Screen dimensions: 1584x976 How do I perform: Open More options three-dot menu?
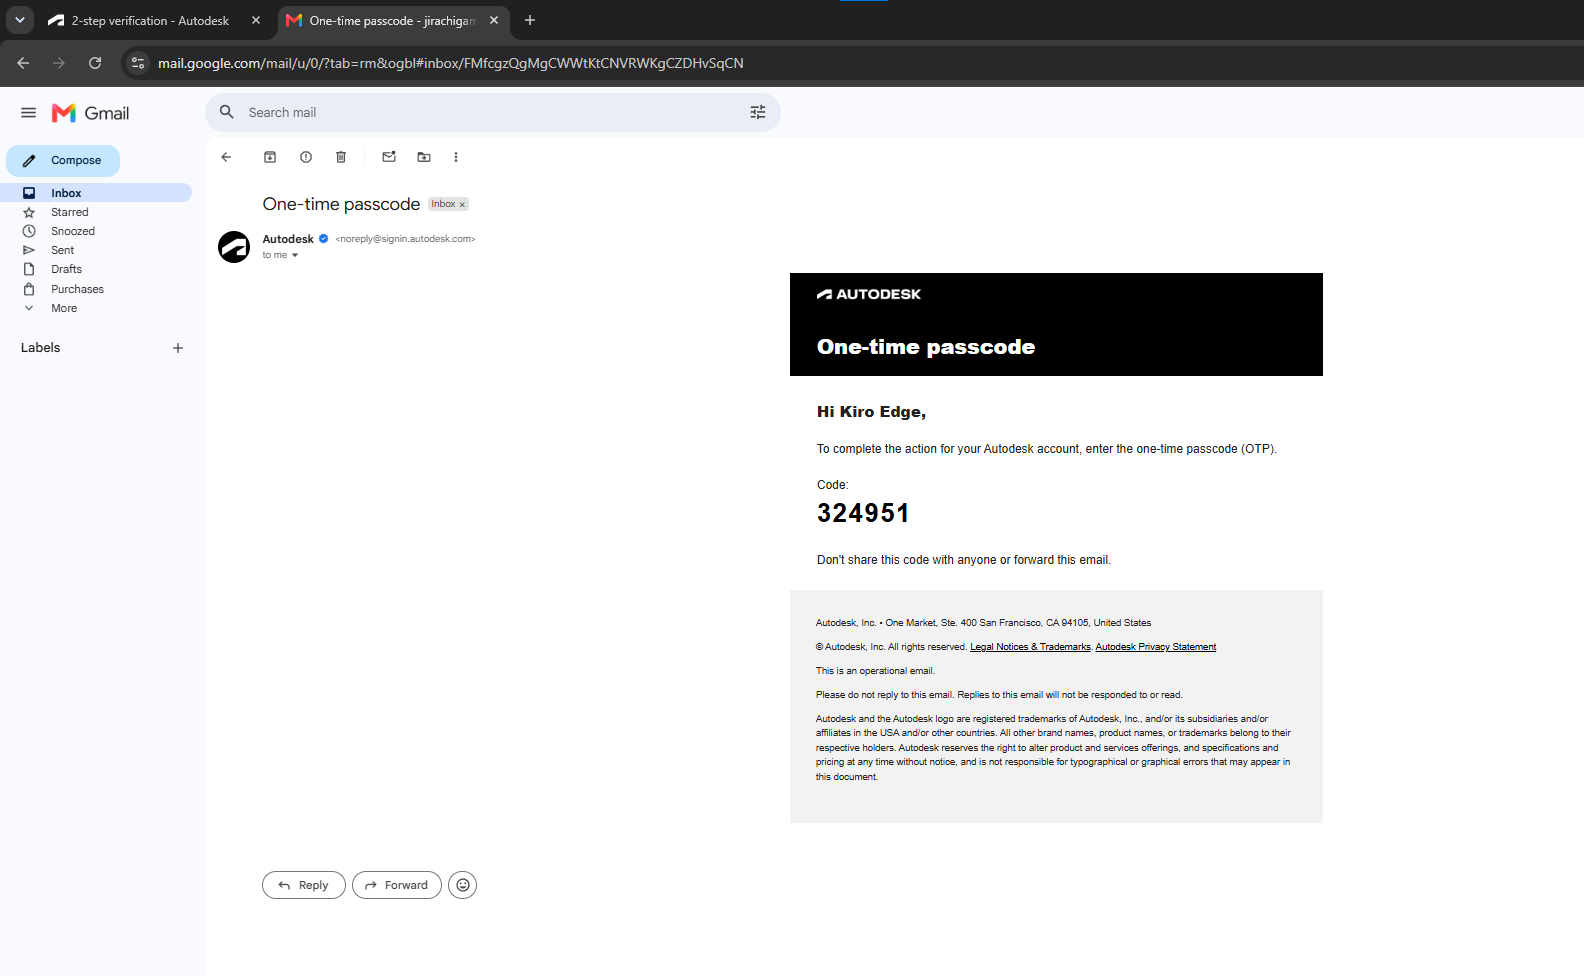pyautogui.click(x=456, y=157)
